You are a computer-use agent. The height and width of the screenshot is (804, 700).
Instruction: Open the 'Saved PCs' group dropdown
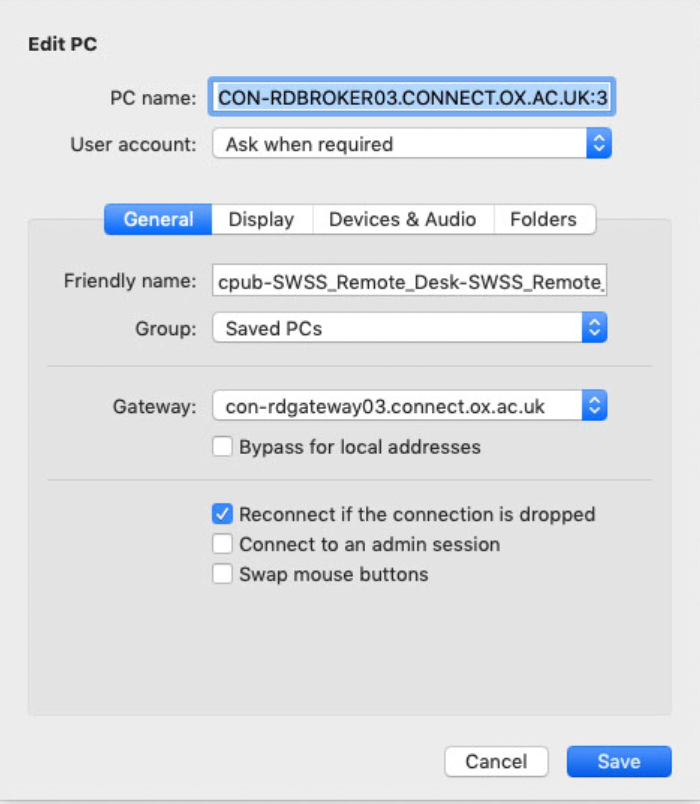[x=398, y=328]
